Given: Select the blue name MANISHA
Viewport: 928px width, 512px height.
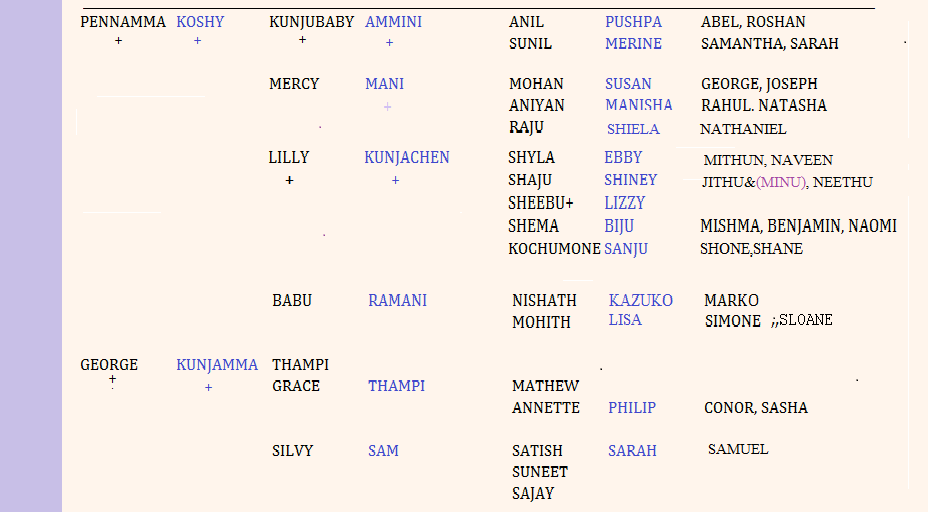Looking at the screenshot, I should [x=638, y=105].
